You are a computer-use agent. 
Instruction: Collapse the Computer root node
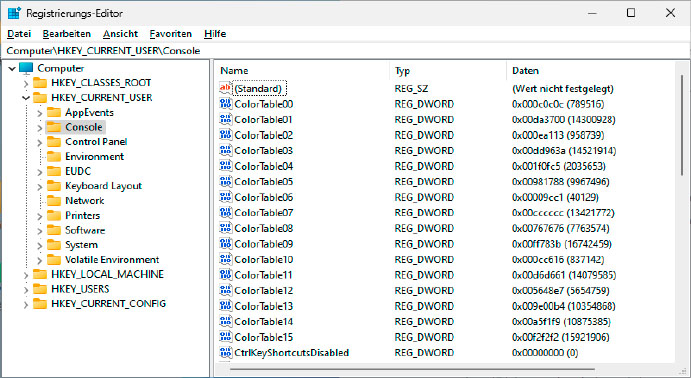pos(12,68)
